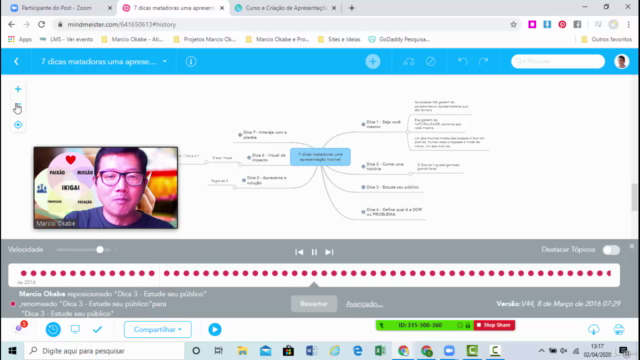Bookmark page with star icon
The height and width of the screenshot is (360, 640).
[x=513, y=24]
